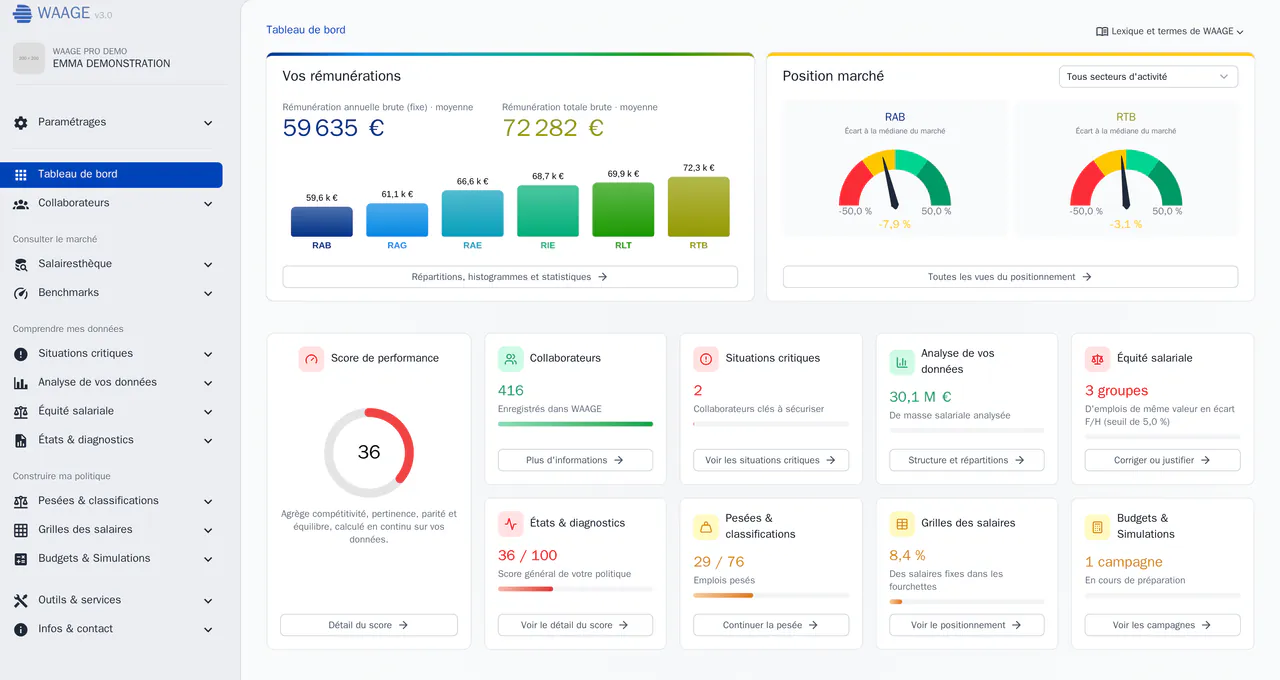Click the Grilles des salaires table icon in sidebar
1280x680 pixels.
pos(21,531)
